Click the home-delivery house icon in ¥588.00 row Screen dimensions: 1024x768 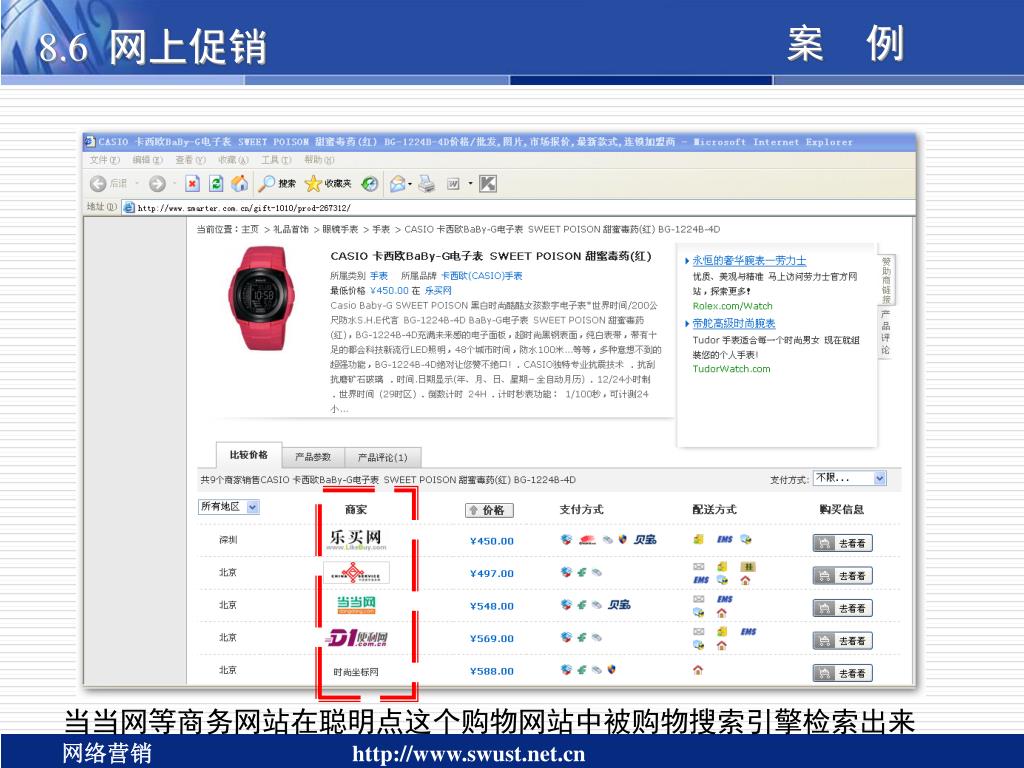click(x=698, y=670)
